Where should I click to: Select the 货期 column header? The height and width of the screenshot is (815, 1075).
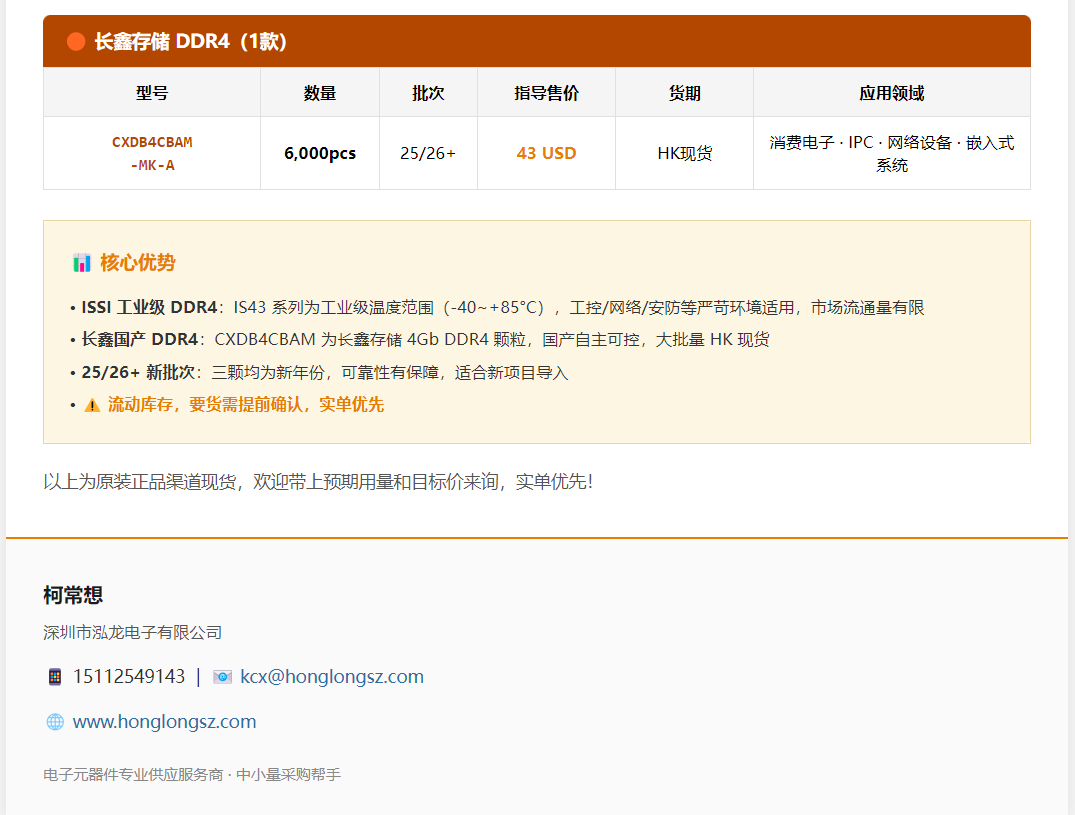[684, 93]
